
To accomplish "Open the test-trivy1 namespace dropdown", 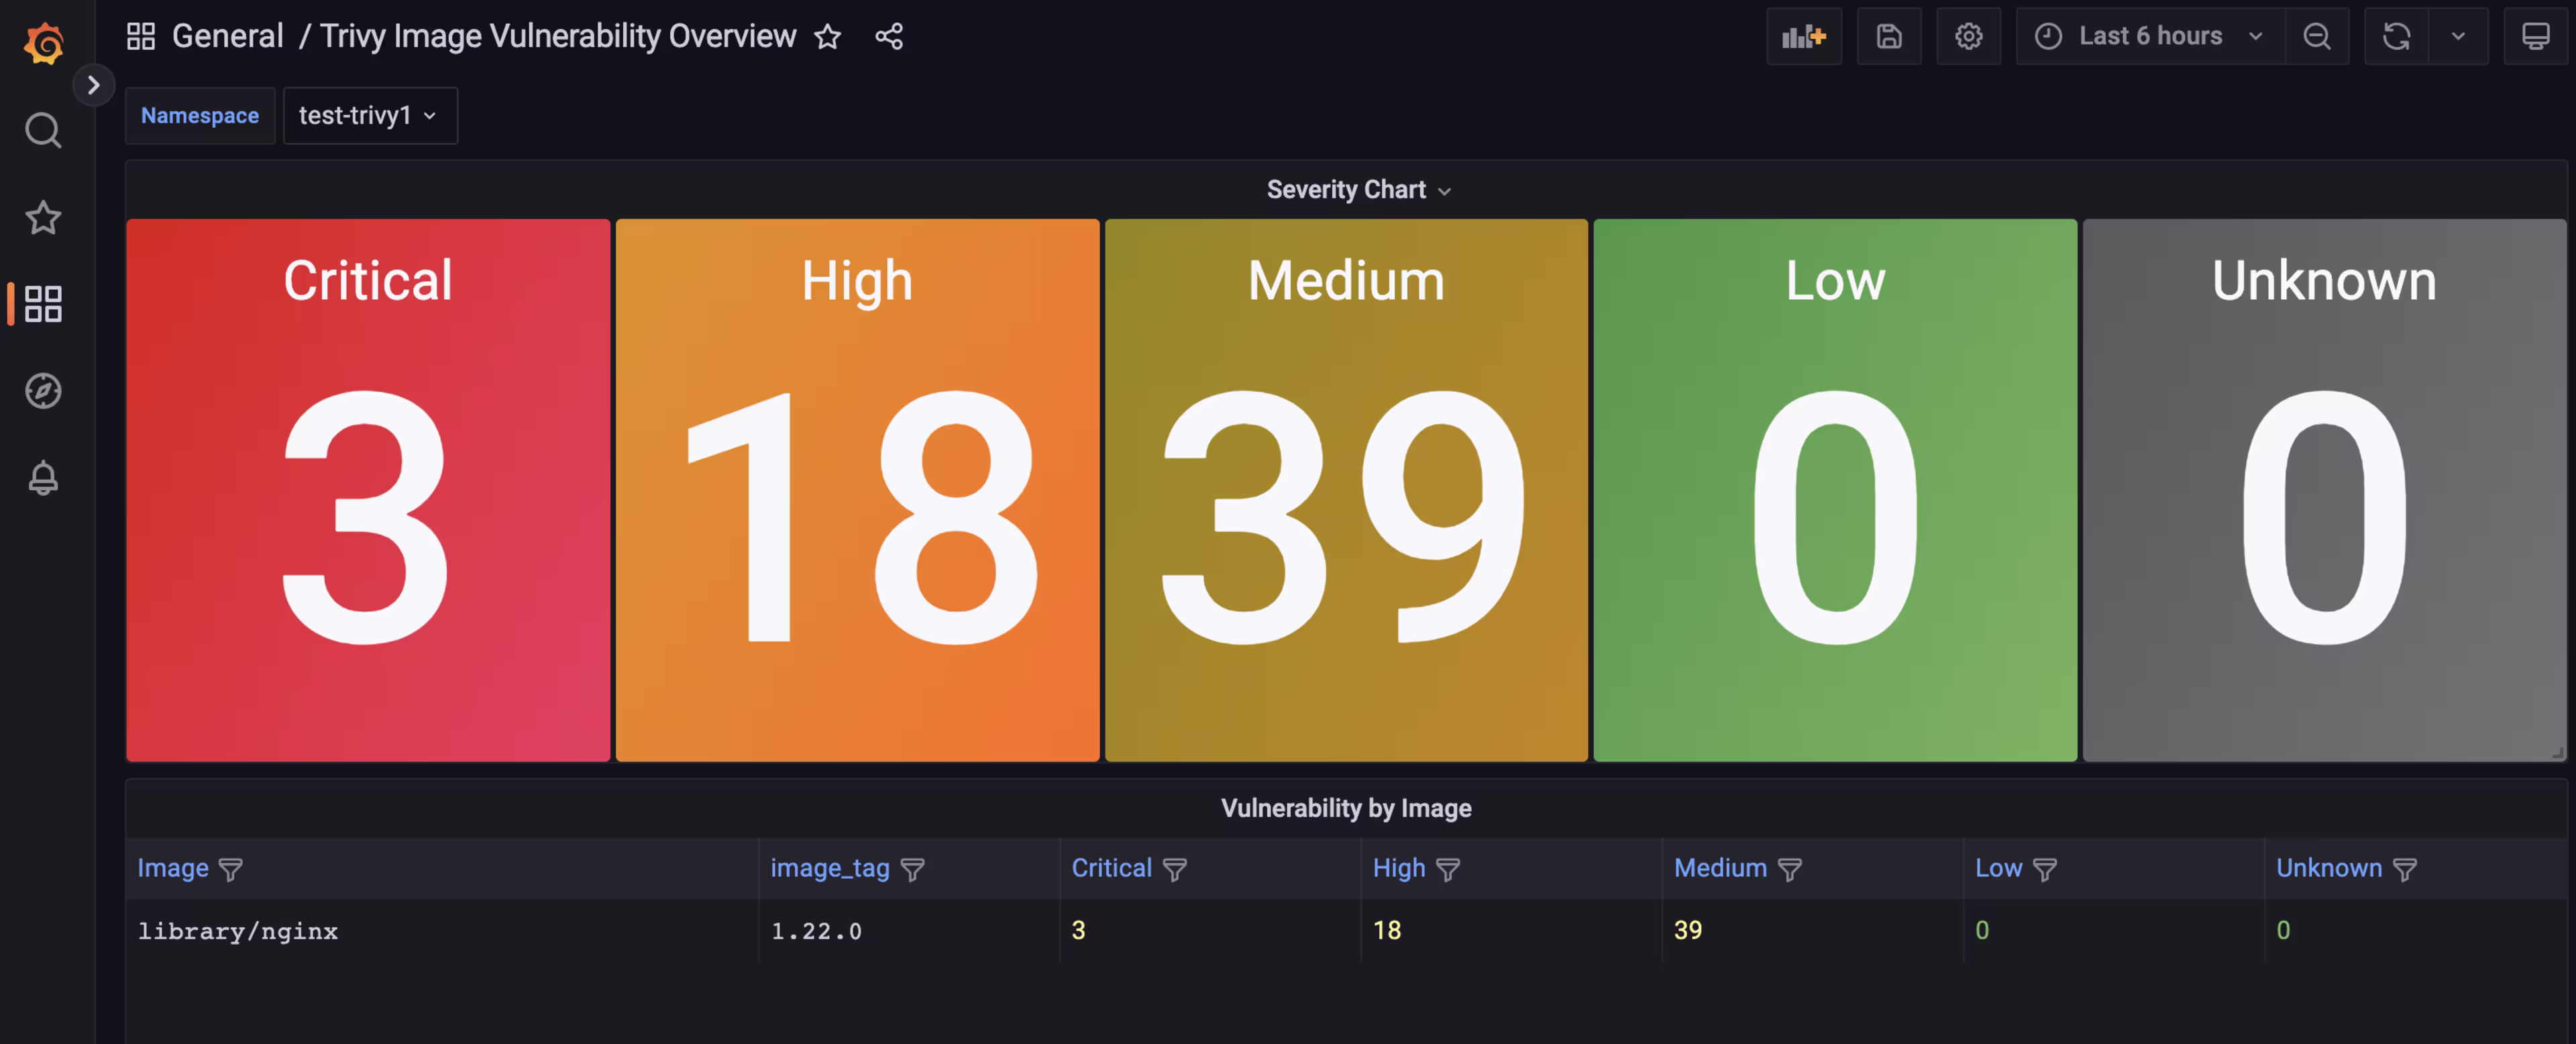I will pyautogui.click(x=369, y=116).
